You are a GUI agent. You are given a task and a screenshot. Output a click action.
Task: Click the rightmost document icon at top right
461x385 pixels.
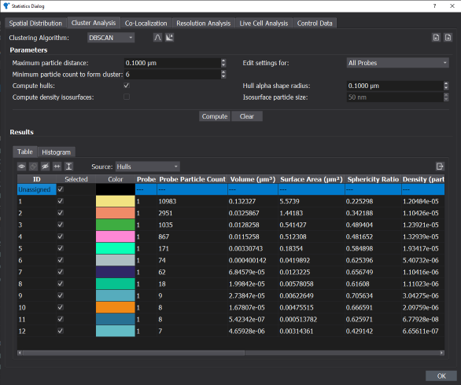click(448, 37)
